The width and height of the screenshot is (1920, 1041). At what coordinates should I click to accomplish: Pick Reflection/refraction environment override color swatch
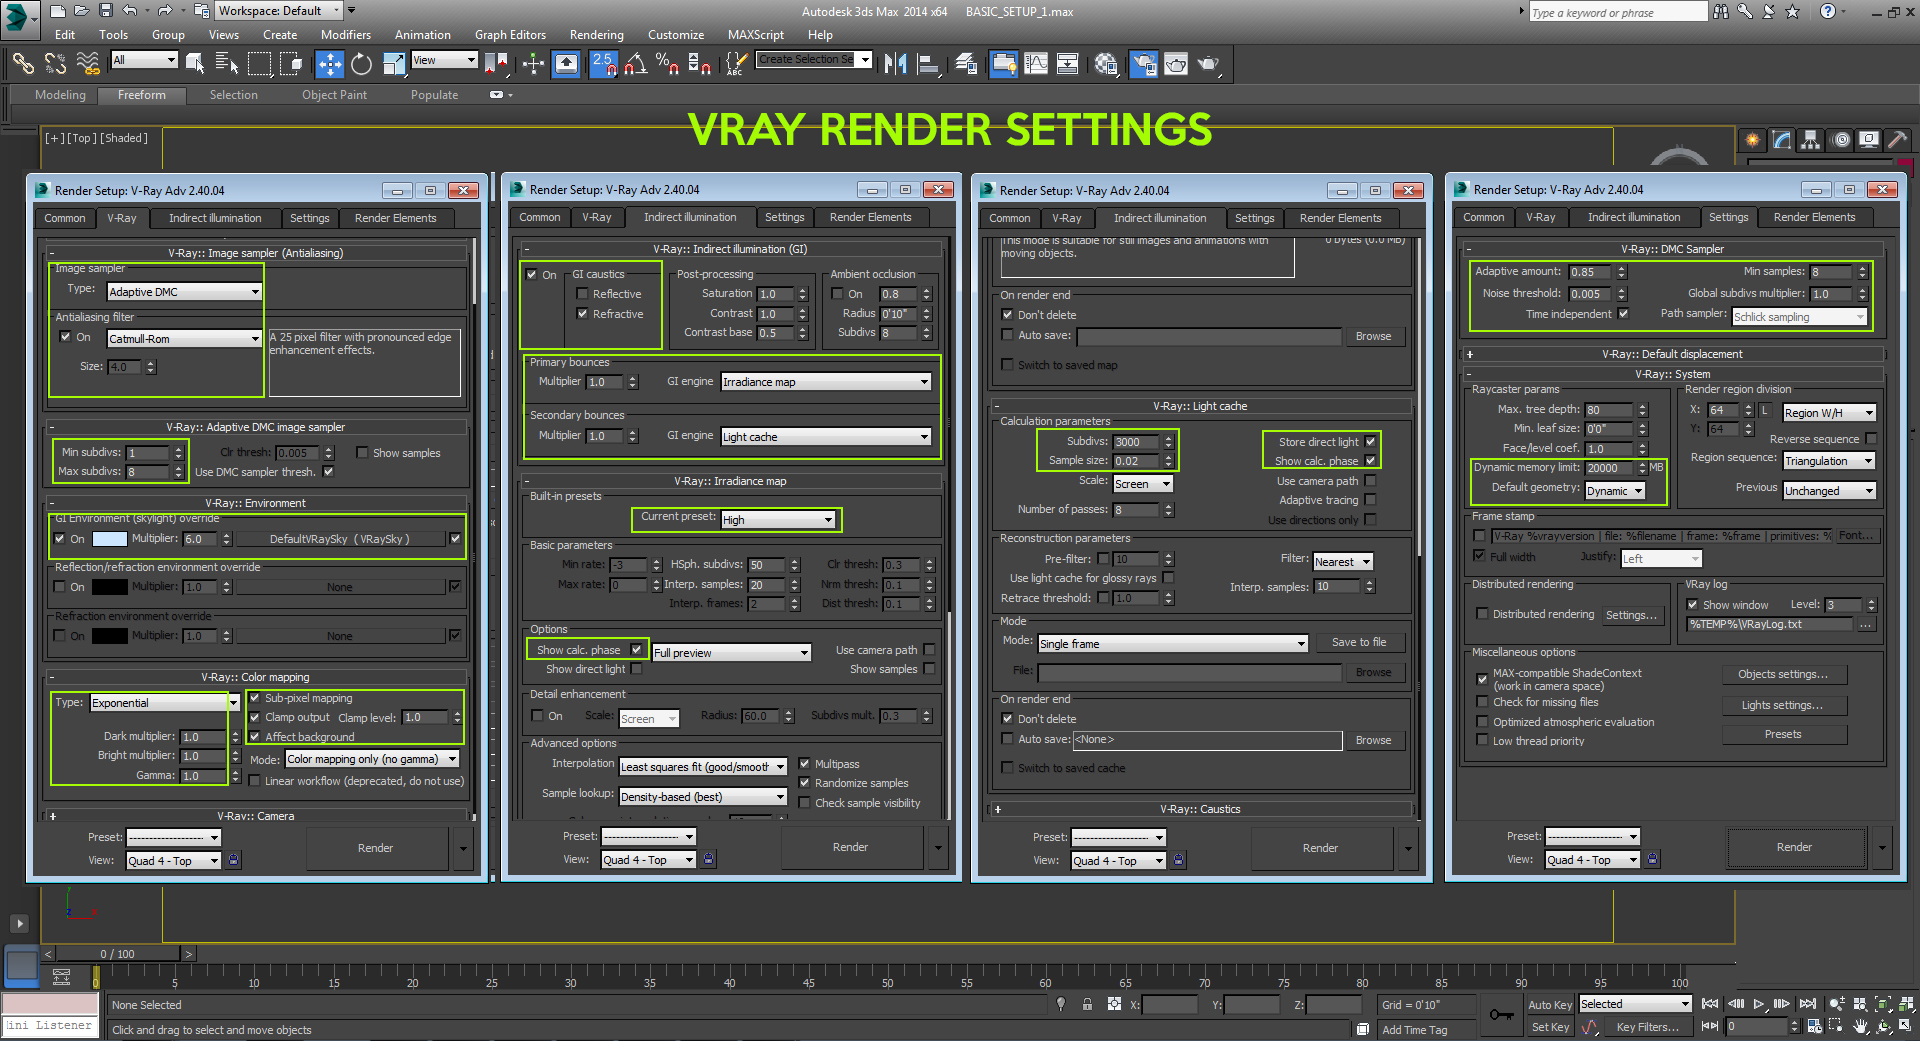110,587
